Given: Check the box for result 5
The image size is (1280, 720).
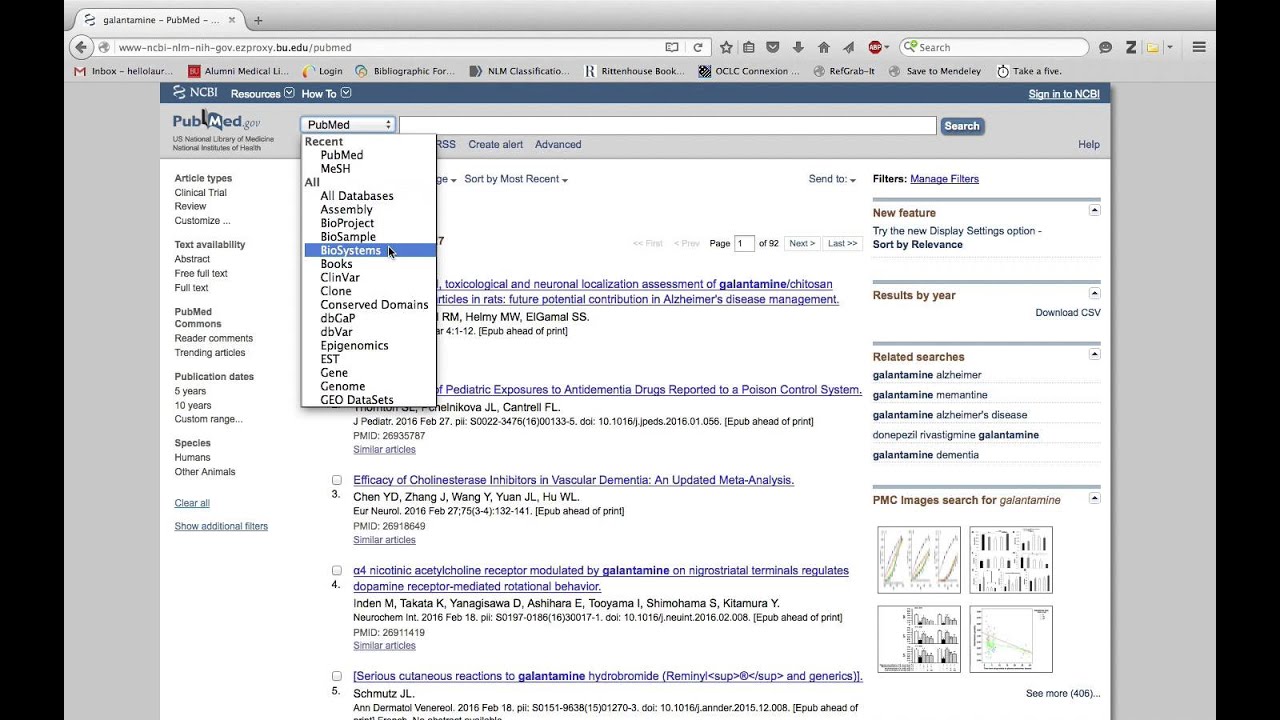Looking at the screenshot, I should pos(337,676).
